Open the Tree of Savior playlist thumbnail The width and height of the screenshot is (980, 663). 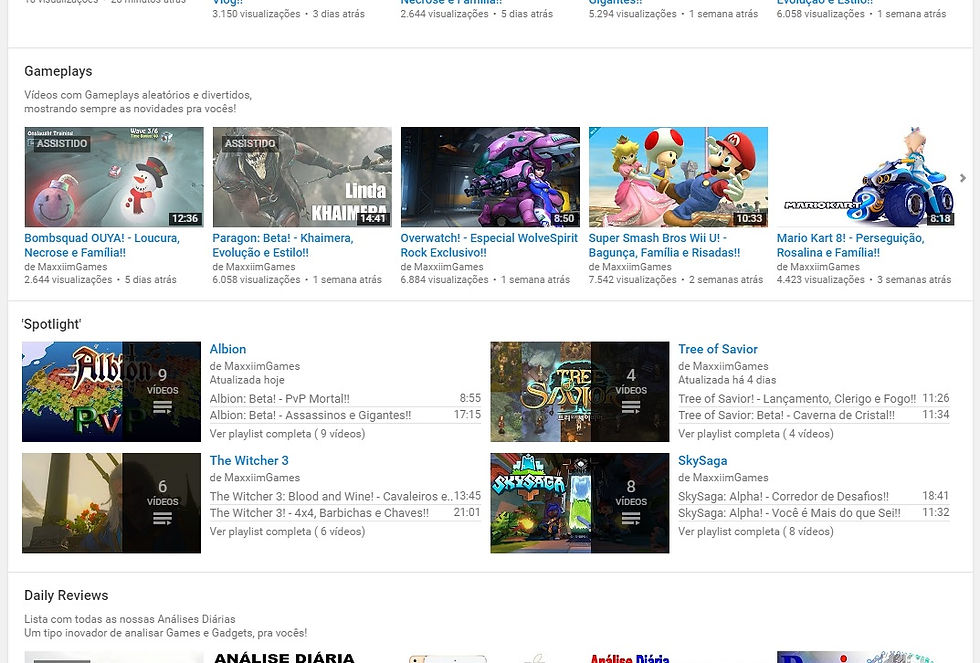tap(579, 391)
